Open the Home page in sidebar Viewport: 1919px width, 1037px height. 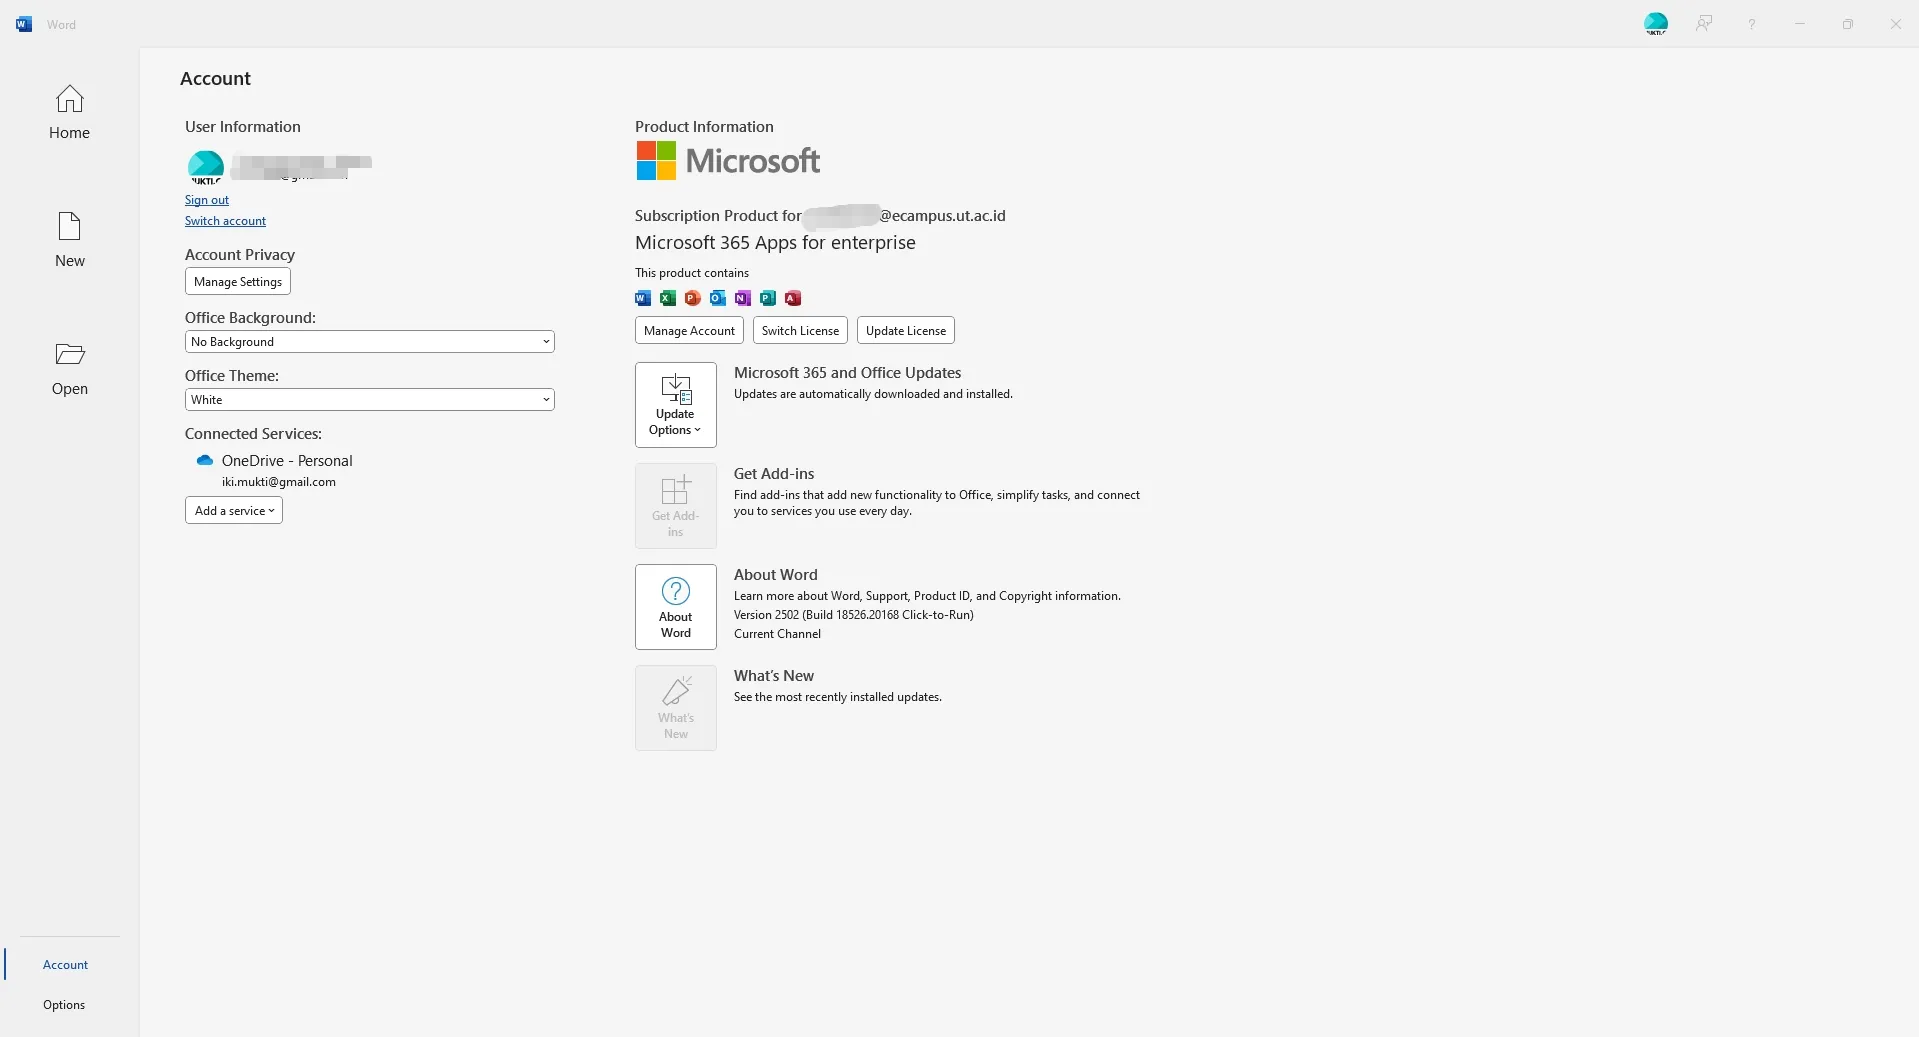pyautogui.click(x=69, y=112)
